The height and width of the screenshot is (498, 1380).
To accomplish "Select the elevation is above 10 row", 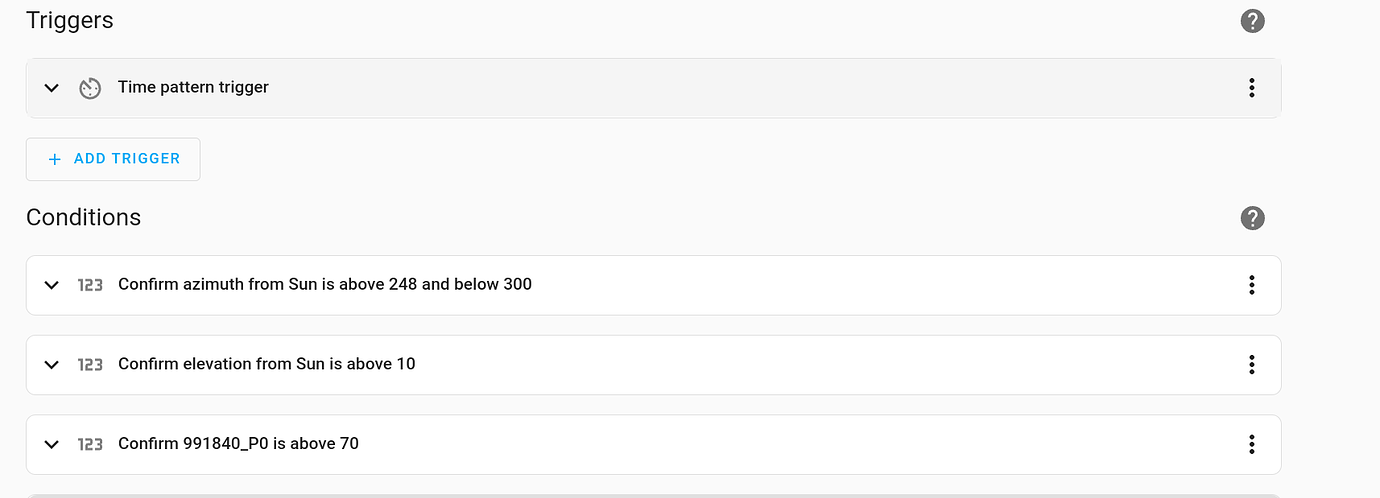I will (653, 365).
